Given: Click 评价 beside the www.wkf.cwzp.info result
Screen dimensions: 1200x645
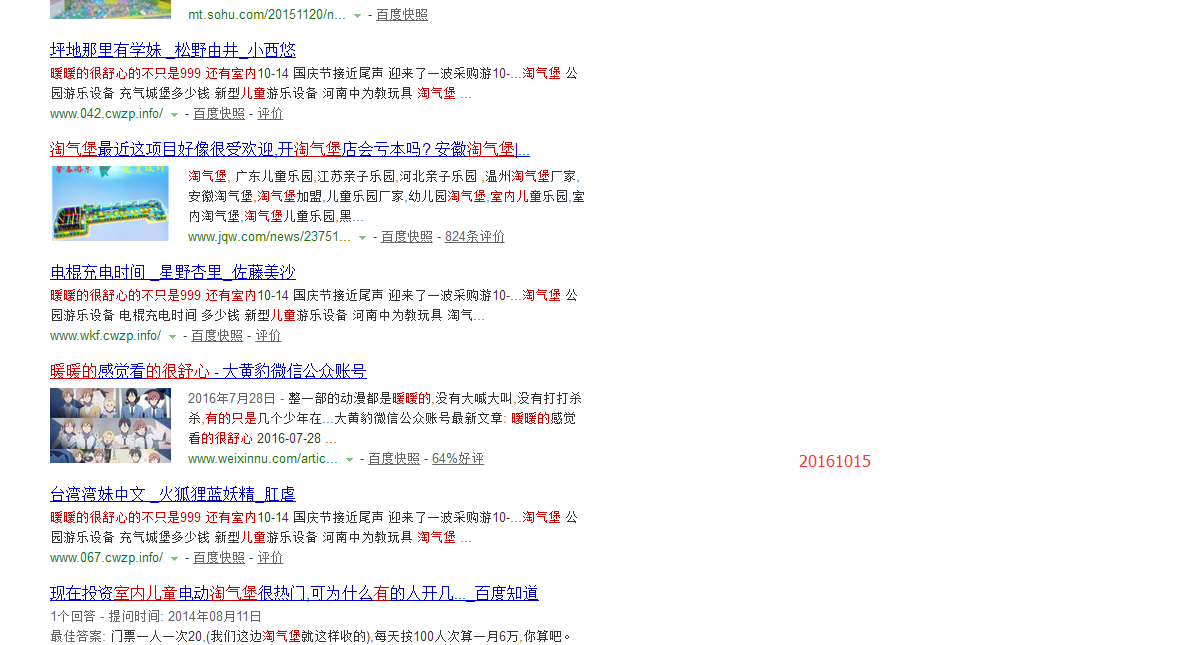Looking at the screenshot, I should pyautogui.click(x=268, y=336).
